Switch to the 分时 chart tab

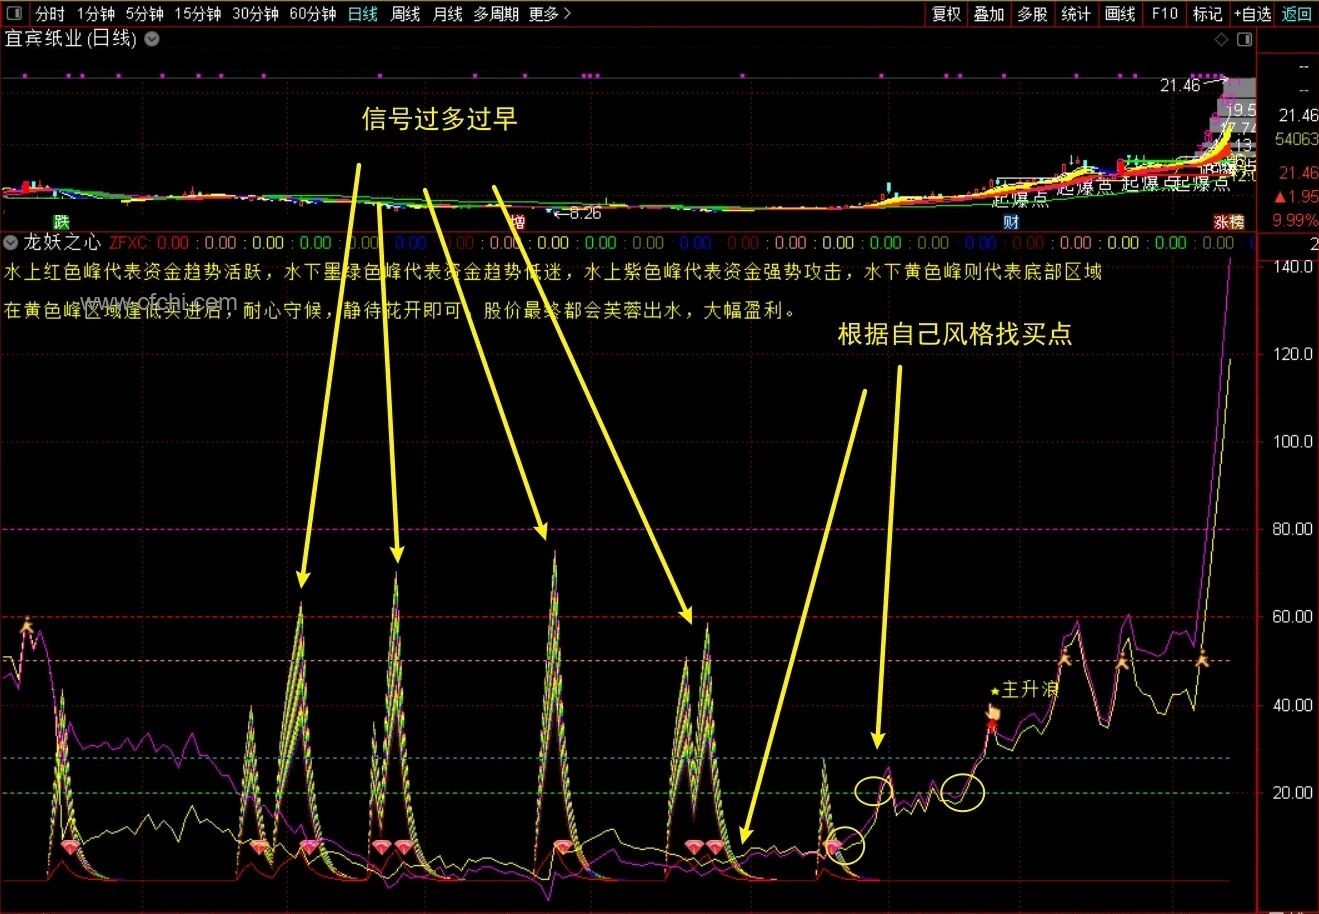pos(50,13)
